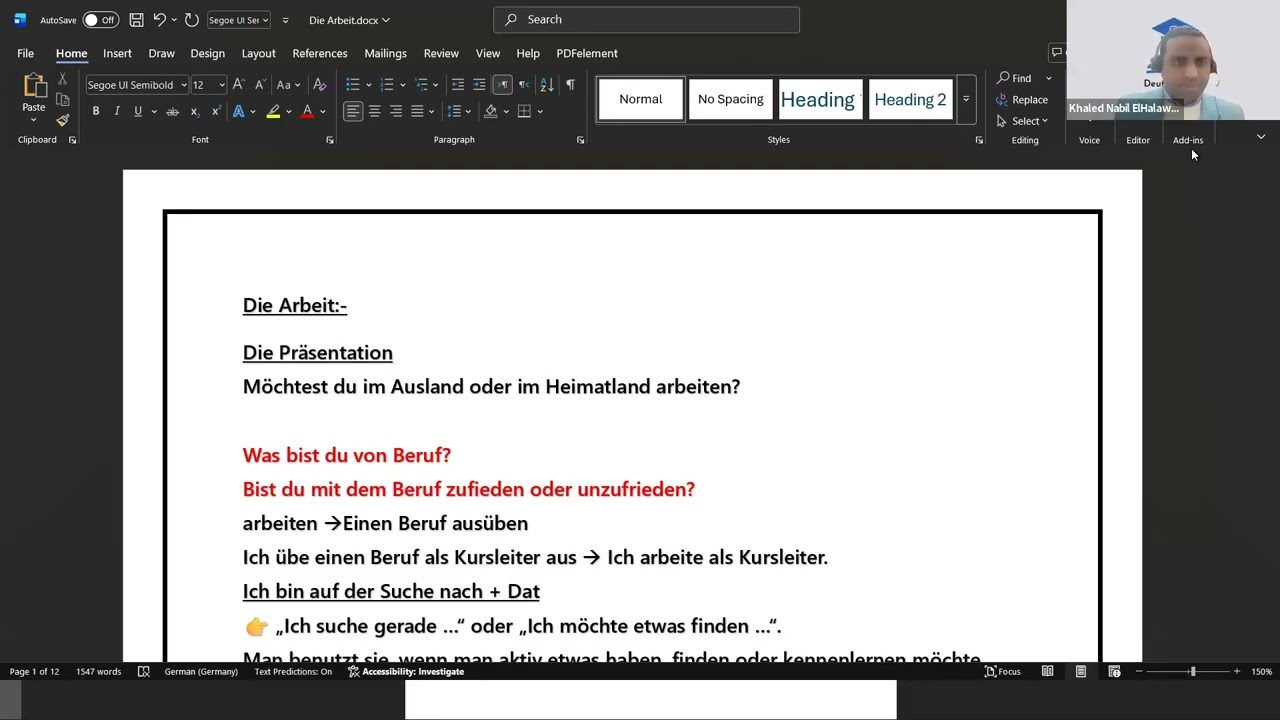Toggle Bold formatting
1280x720 pixels.
point(96,111)
